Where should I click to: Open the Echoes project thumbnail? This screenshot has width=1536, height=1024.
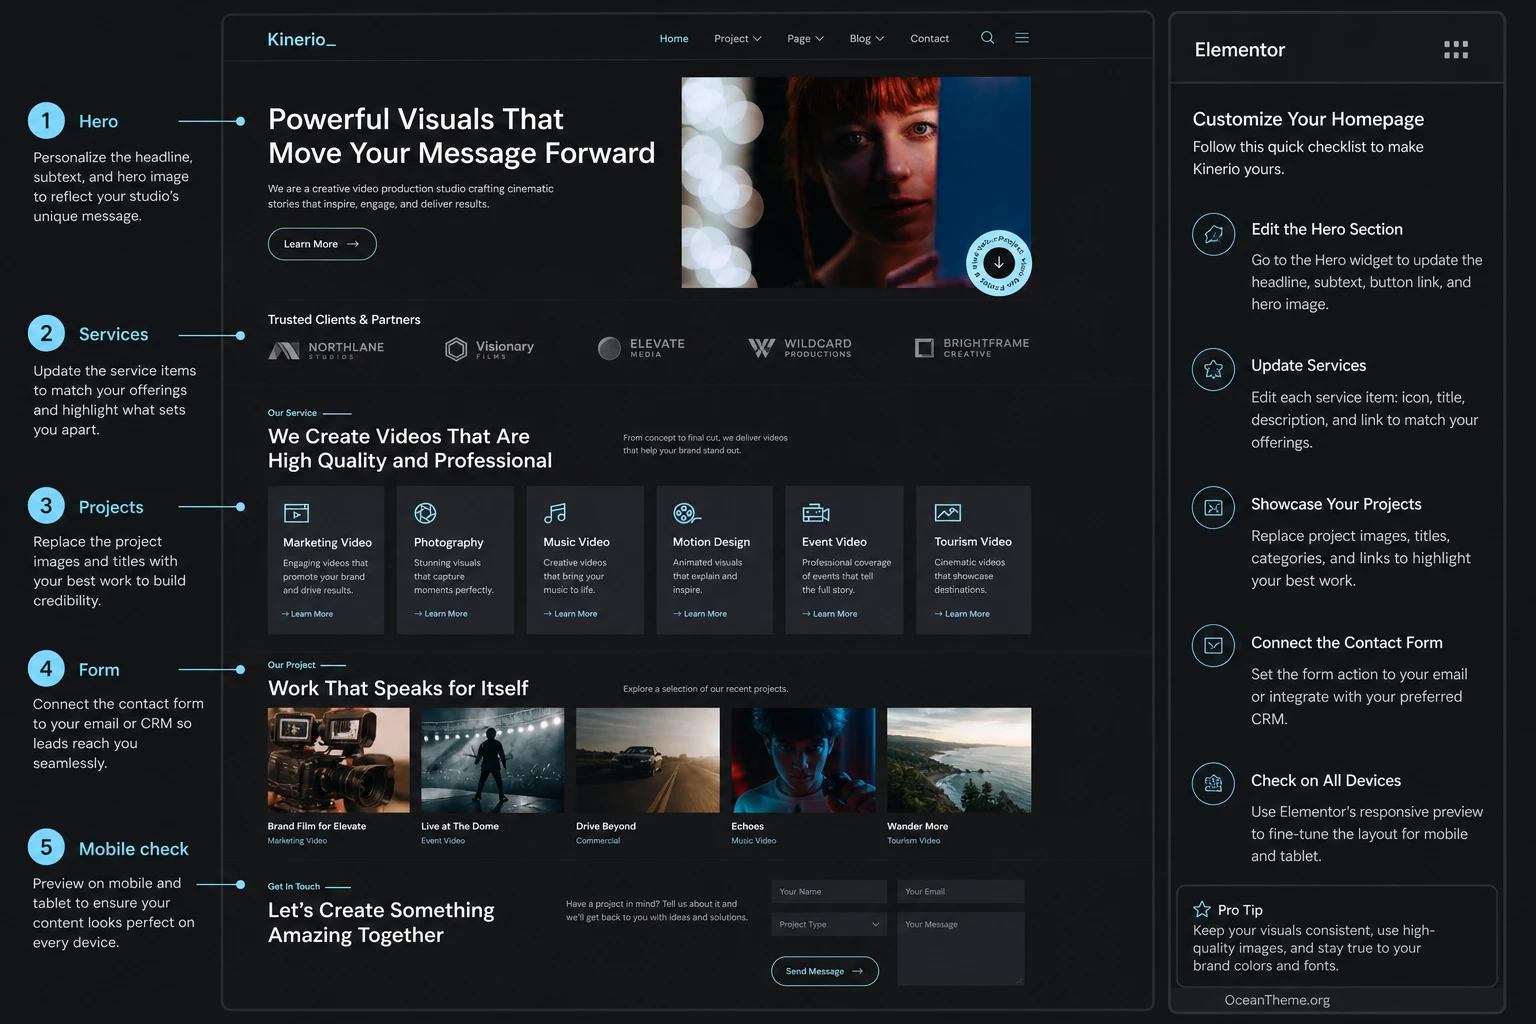point(803,760)
